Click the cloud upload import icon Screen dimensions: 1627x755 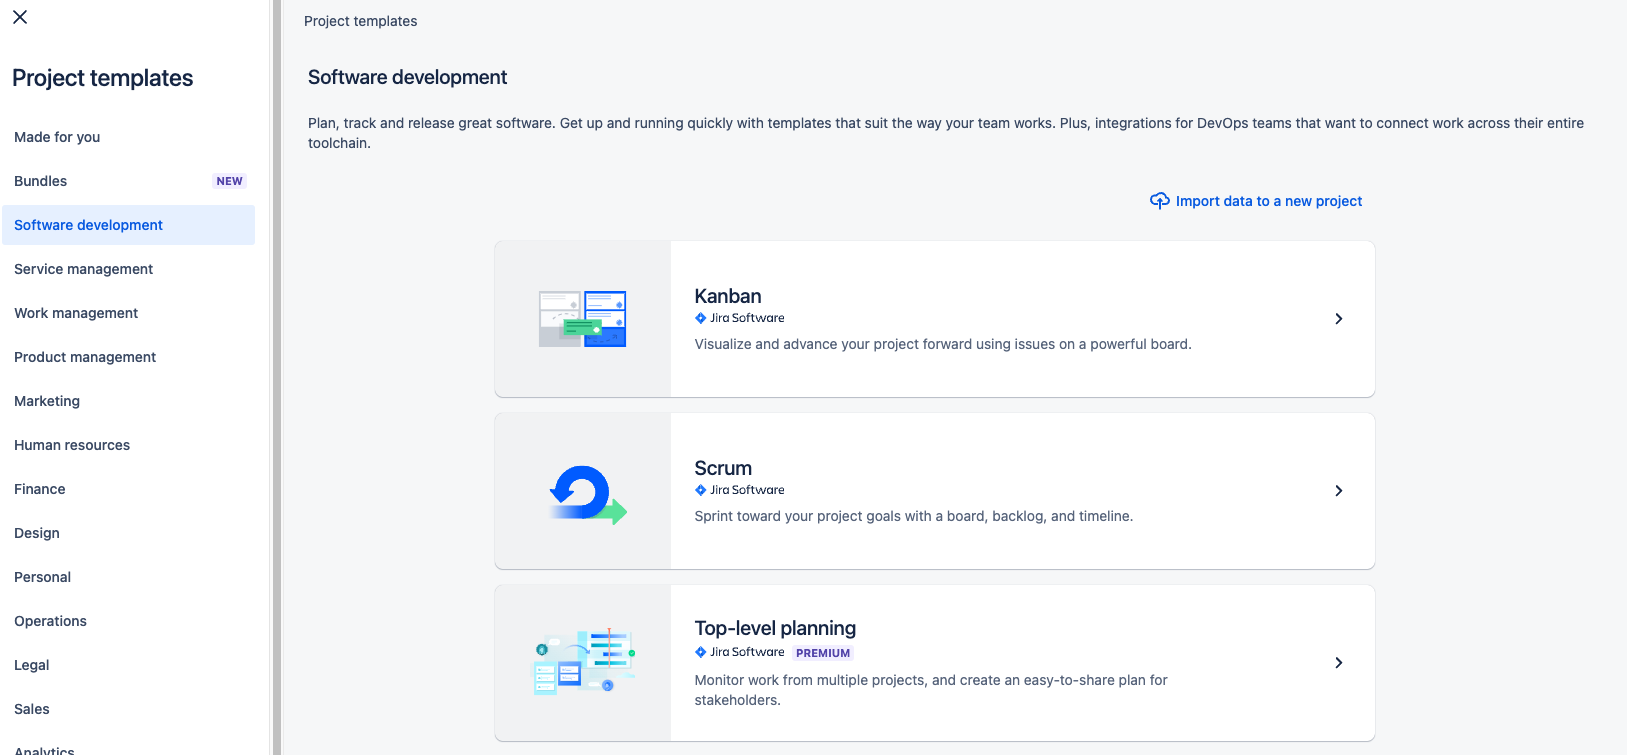tap(1160, 201)
